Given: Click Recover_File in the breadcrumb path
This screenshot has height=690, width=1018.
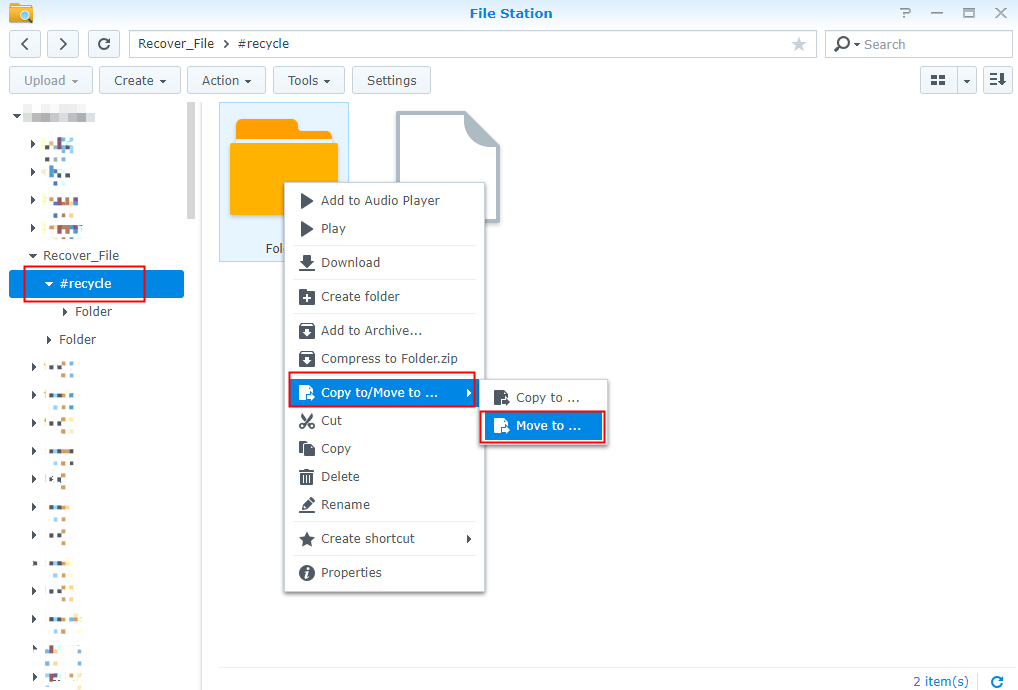Looking at the screenshot, I should click(x=176, y=44).
